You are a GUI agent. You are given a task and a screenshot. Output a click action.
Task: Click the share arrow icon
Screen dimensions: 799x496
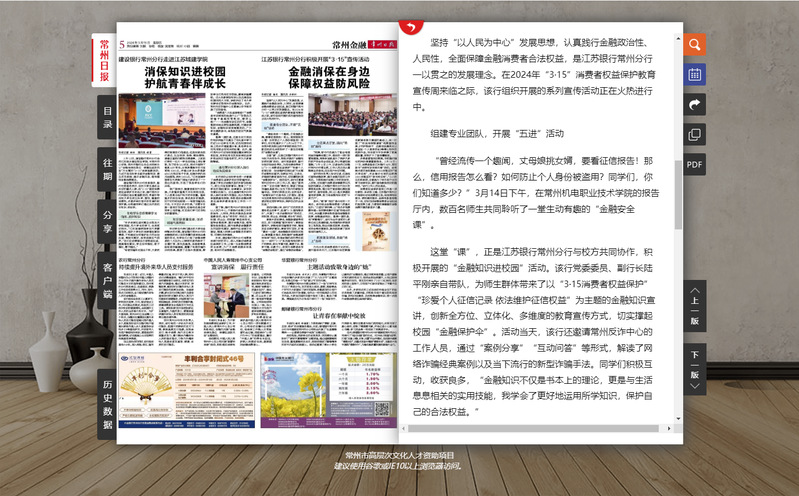(695, 104)
